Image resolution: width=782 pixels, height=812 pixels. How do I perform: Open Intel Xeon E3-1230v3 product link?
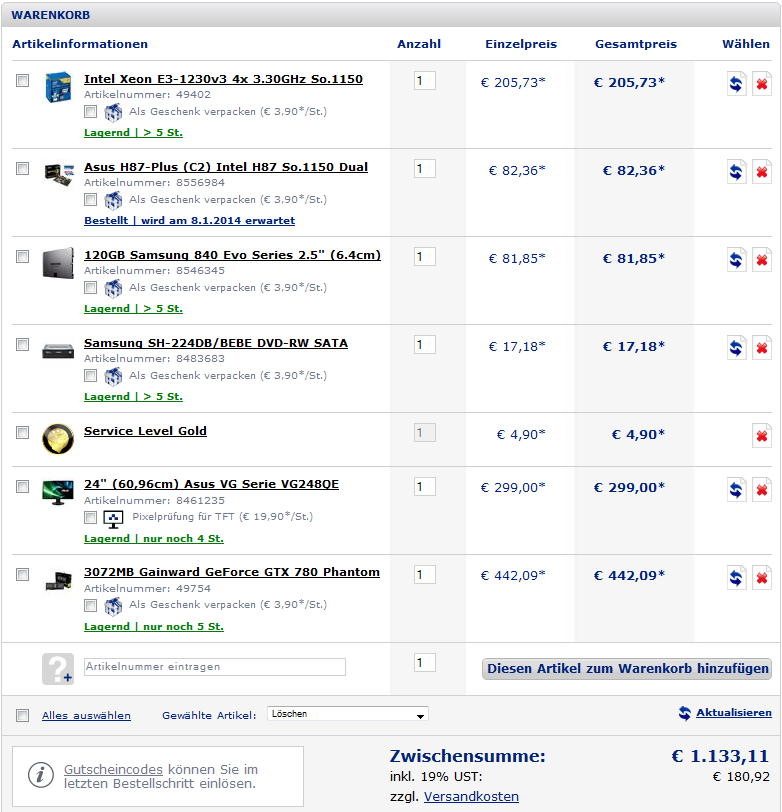pos(223,79)
